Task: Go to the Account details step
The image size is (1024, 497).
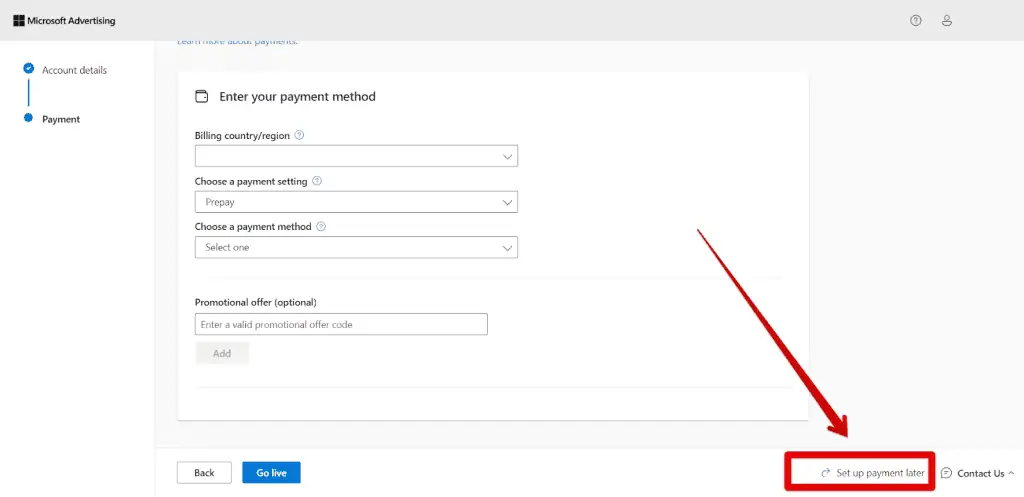Action: [74, 70]
